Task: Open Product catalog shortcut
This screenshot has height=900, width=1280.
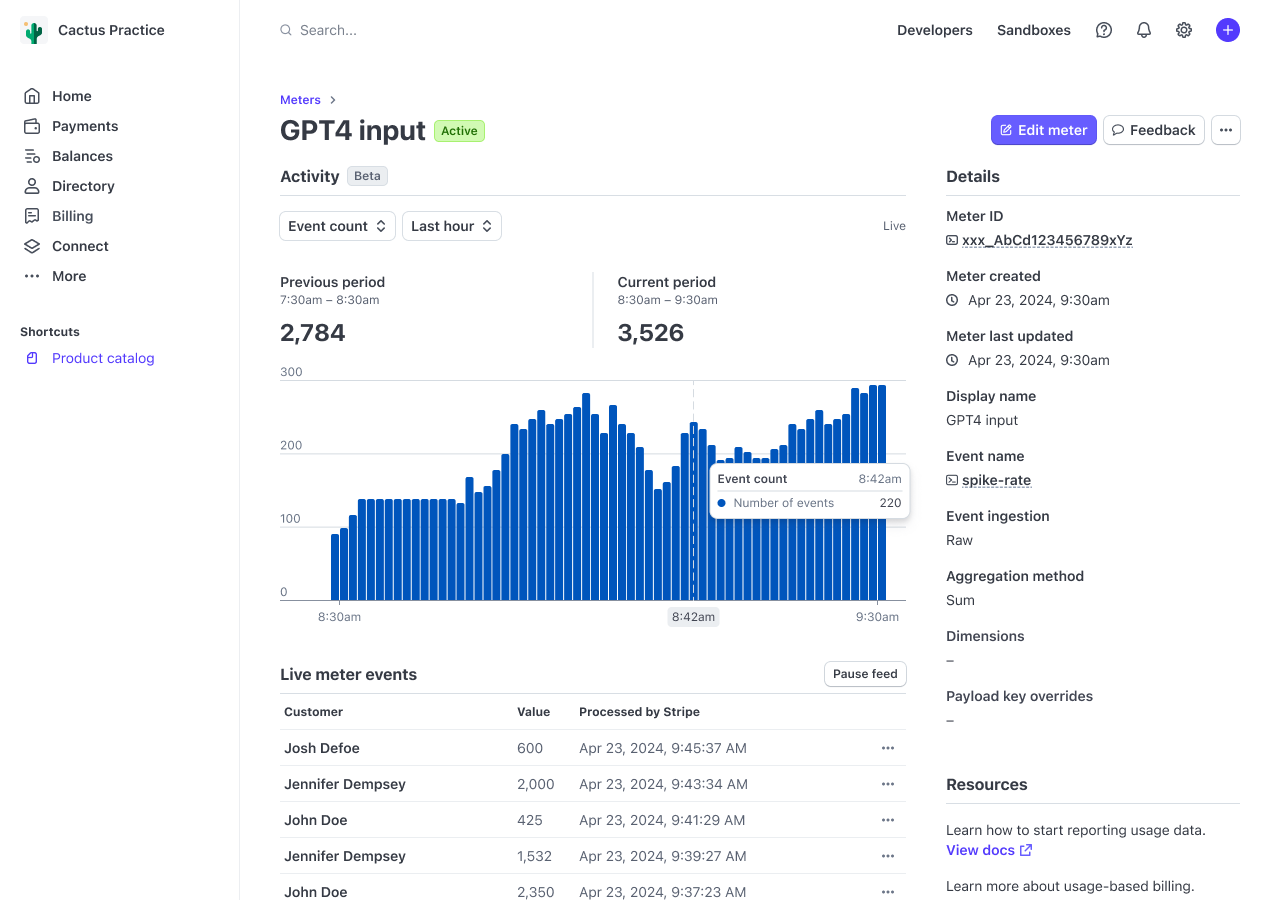Action: click(102, 357)
